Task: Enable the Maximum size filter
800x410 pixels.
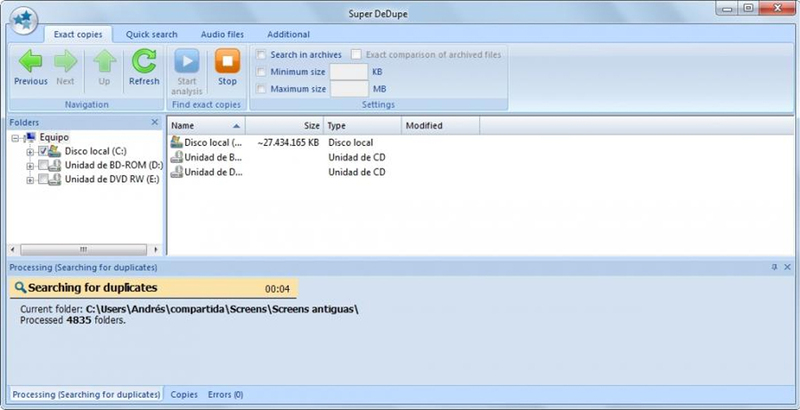Action: point(261,89)
